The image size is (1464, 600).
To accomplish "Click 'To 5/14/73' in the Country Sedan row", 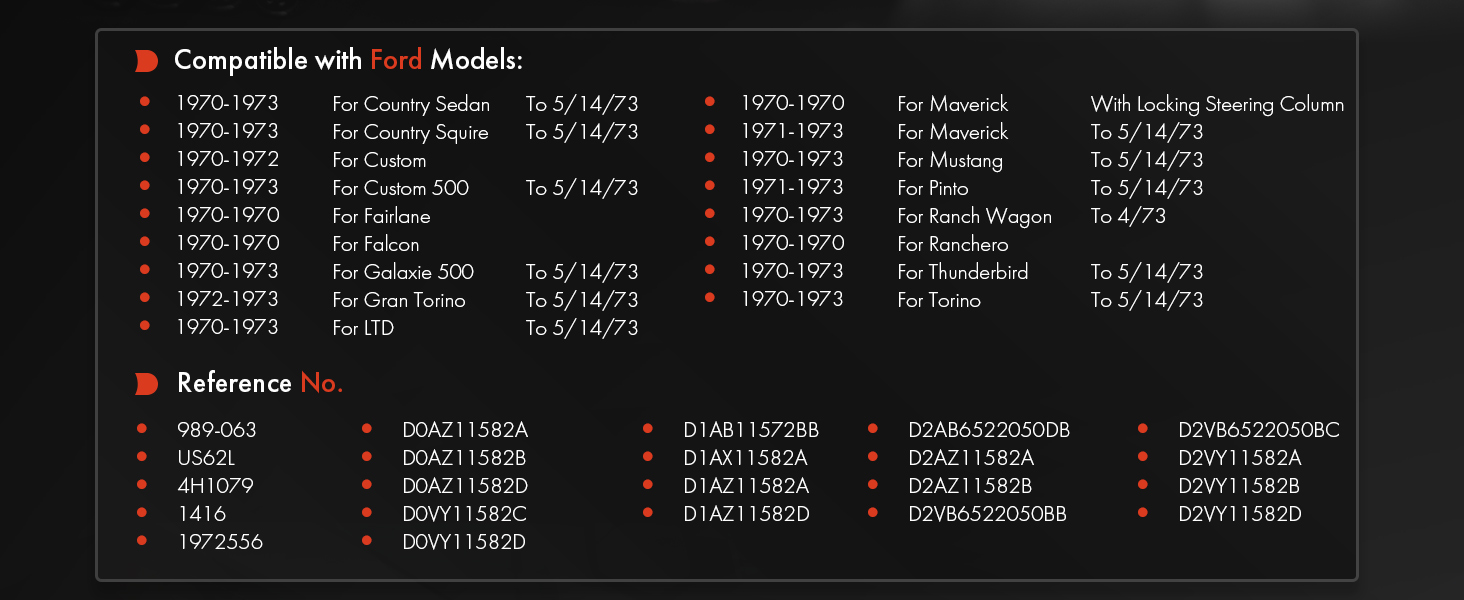I will click(582, 104).
